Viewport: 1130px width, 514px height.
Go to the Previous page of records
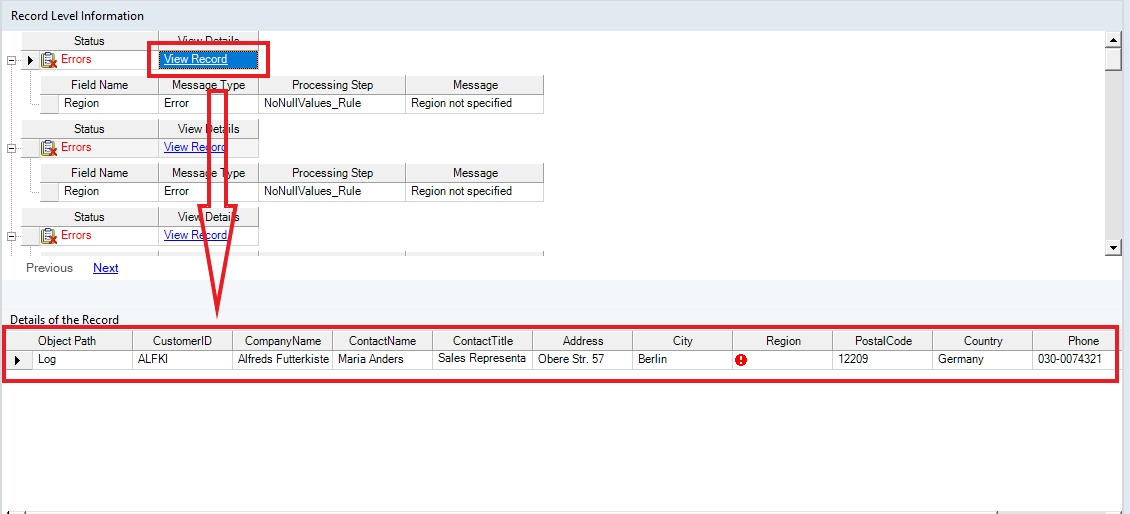point(49,268)
